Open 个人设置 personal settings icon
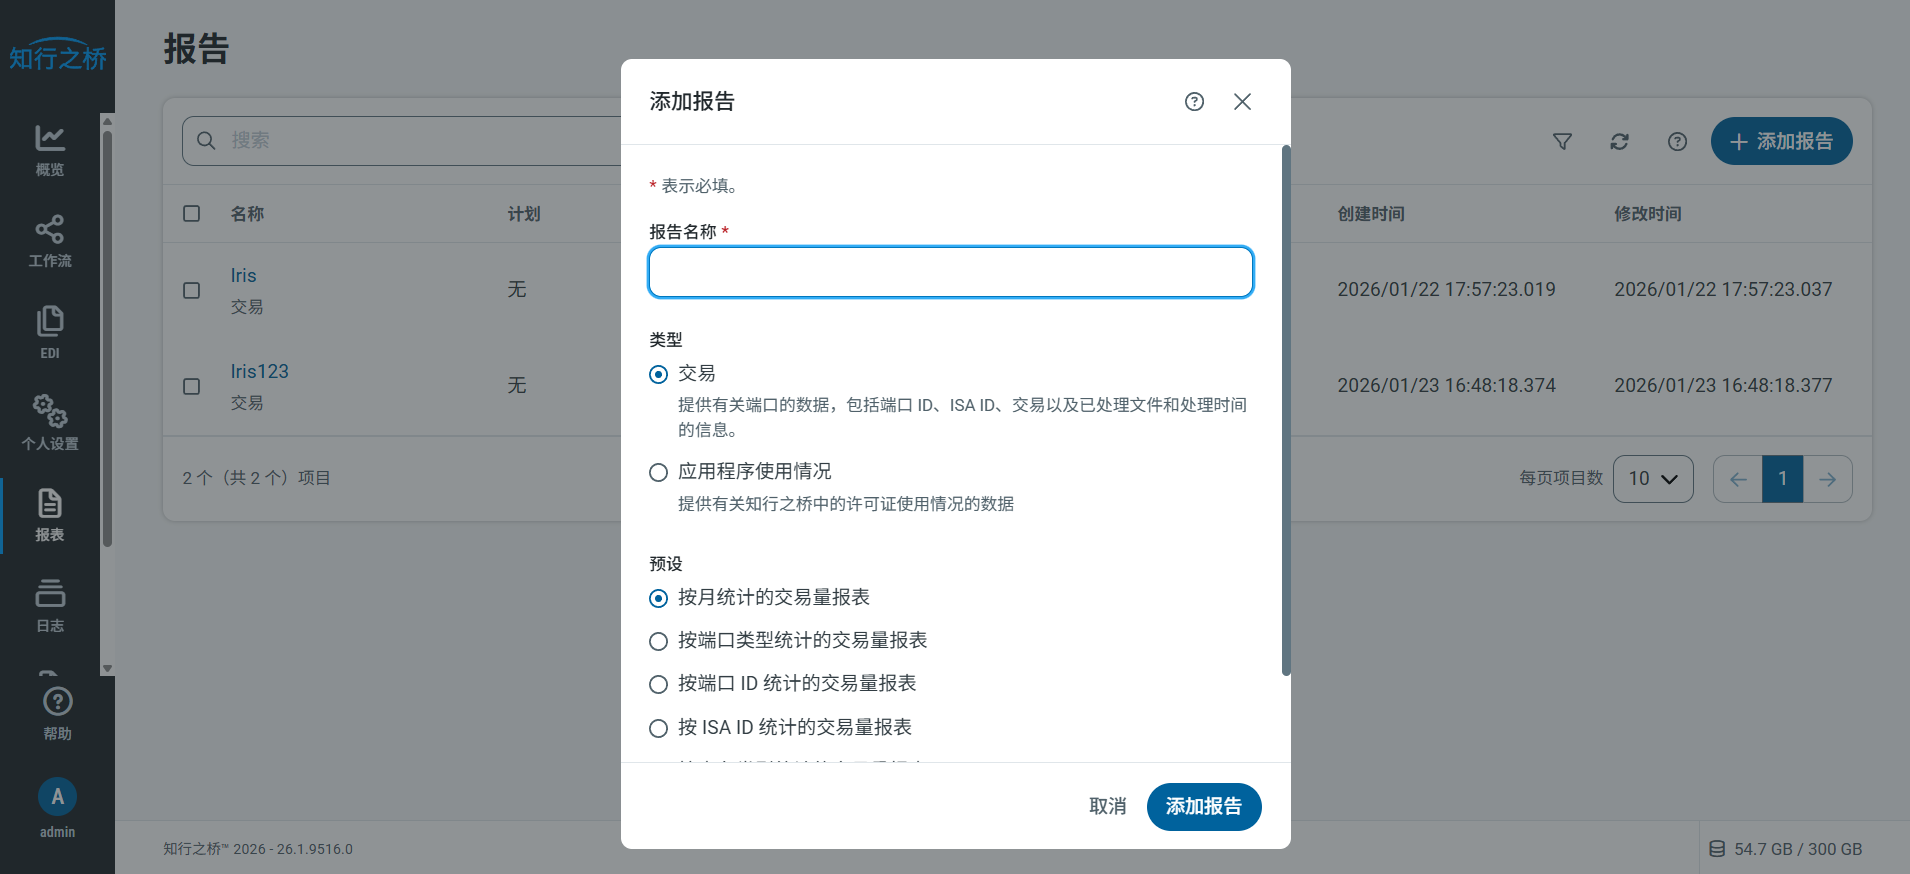1910x874 pixels. coord(50,422)
